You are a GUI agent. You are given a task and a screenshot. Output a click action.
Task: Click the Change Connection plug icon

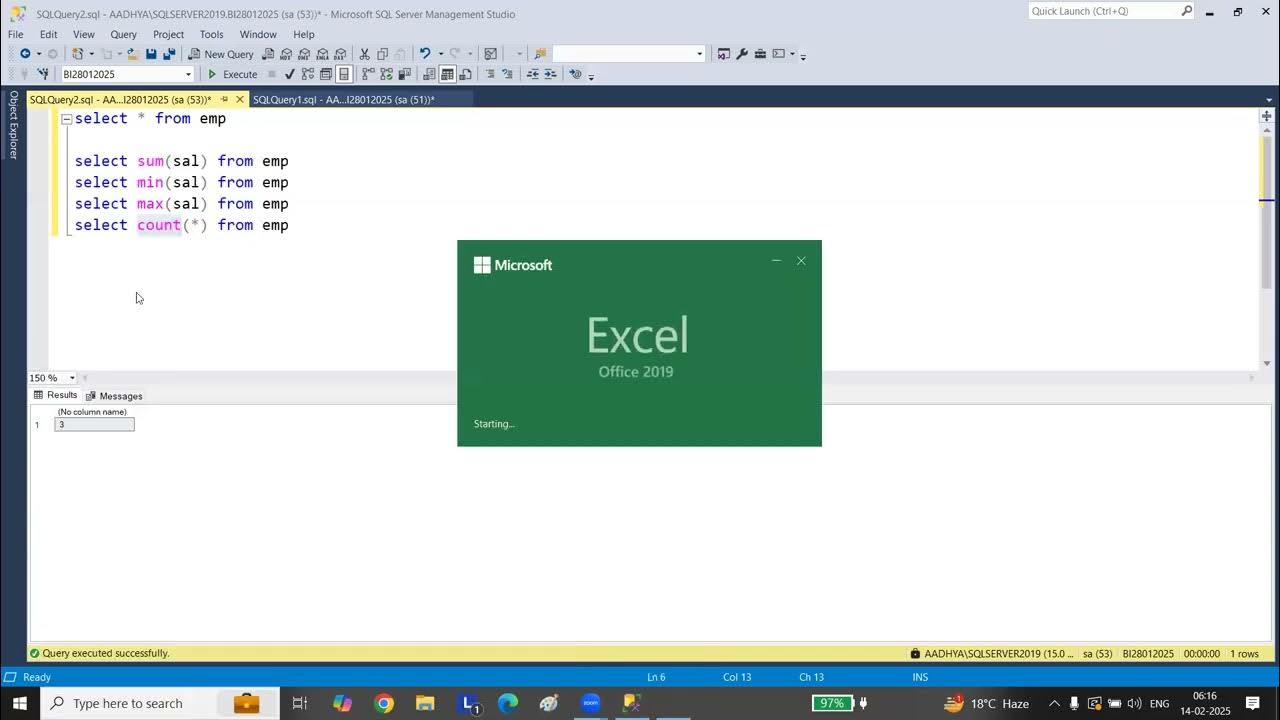43,74
